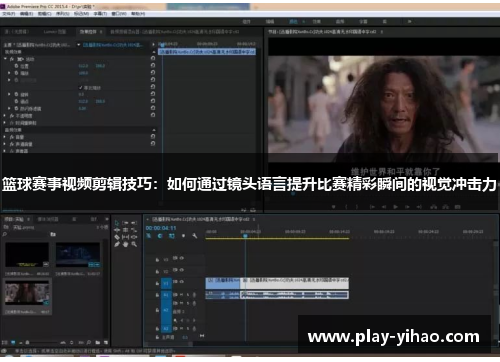Viewport: 500px width, 362px height.
Task: Switch Project panel to icon view
Action: tap(13, 342)
